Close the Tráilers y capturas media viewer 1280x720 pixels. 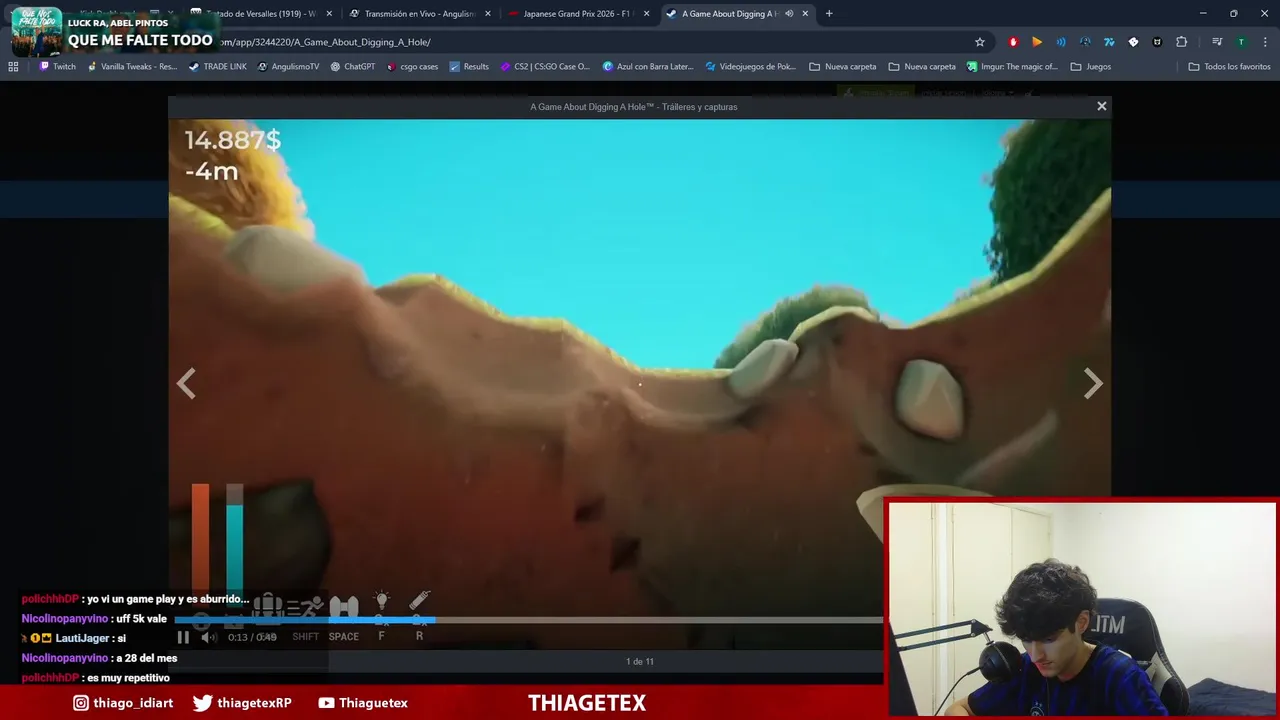(1102, 106)
